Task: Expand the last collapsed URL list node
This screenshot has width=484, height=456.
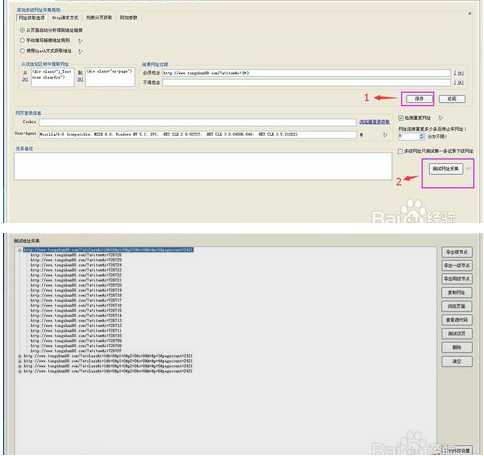Action: click(20, 371)
